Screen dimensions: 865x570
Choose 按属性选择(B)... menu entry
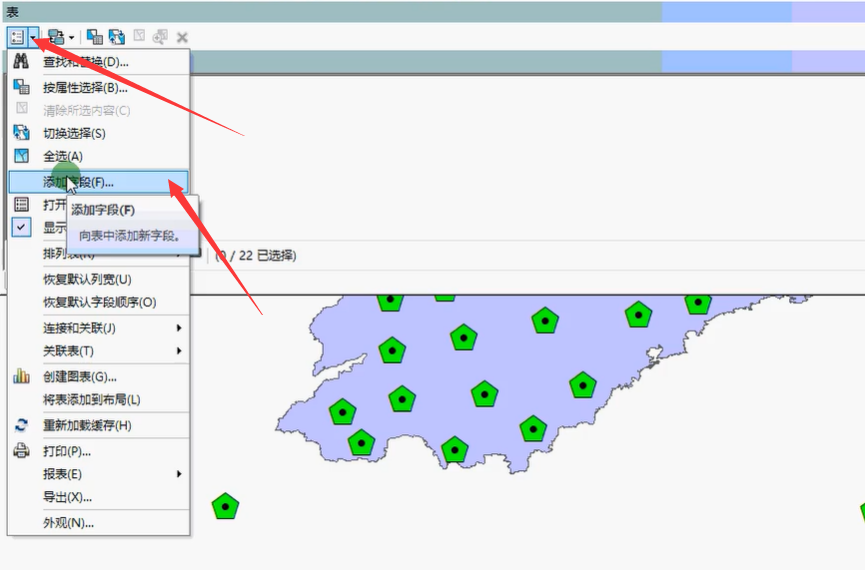pyautogui.click(x=98, y=88)
